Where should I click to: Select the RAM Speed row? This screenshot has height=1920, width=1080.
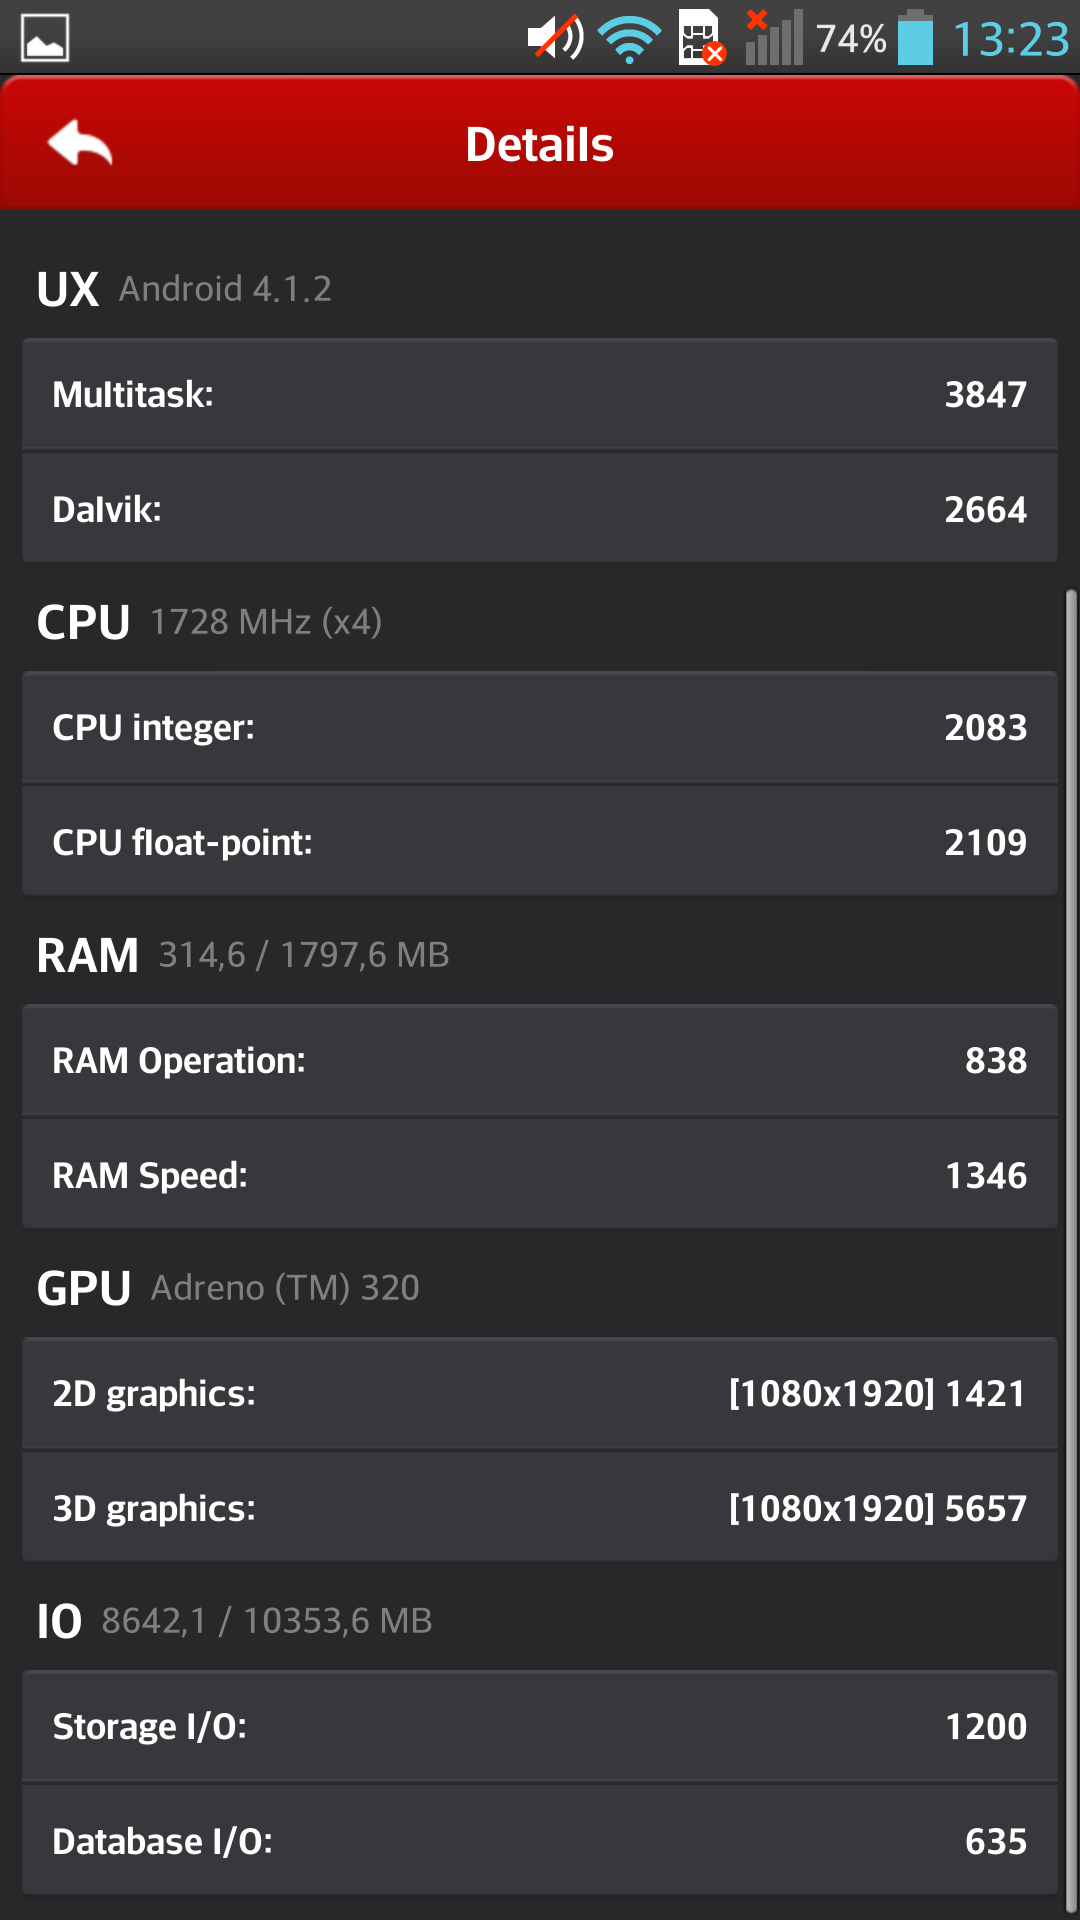pos(540,1174)
